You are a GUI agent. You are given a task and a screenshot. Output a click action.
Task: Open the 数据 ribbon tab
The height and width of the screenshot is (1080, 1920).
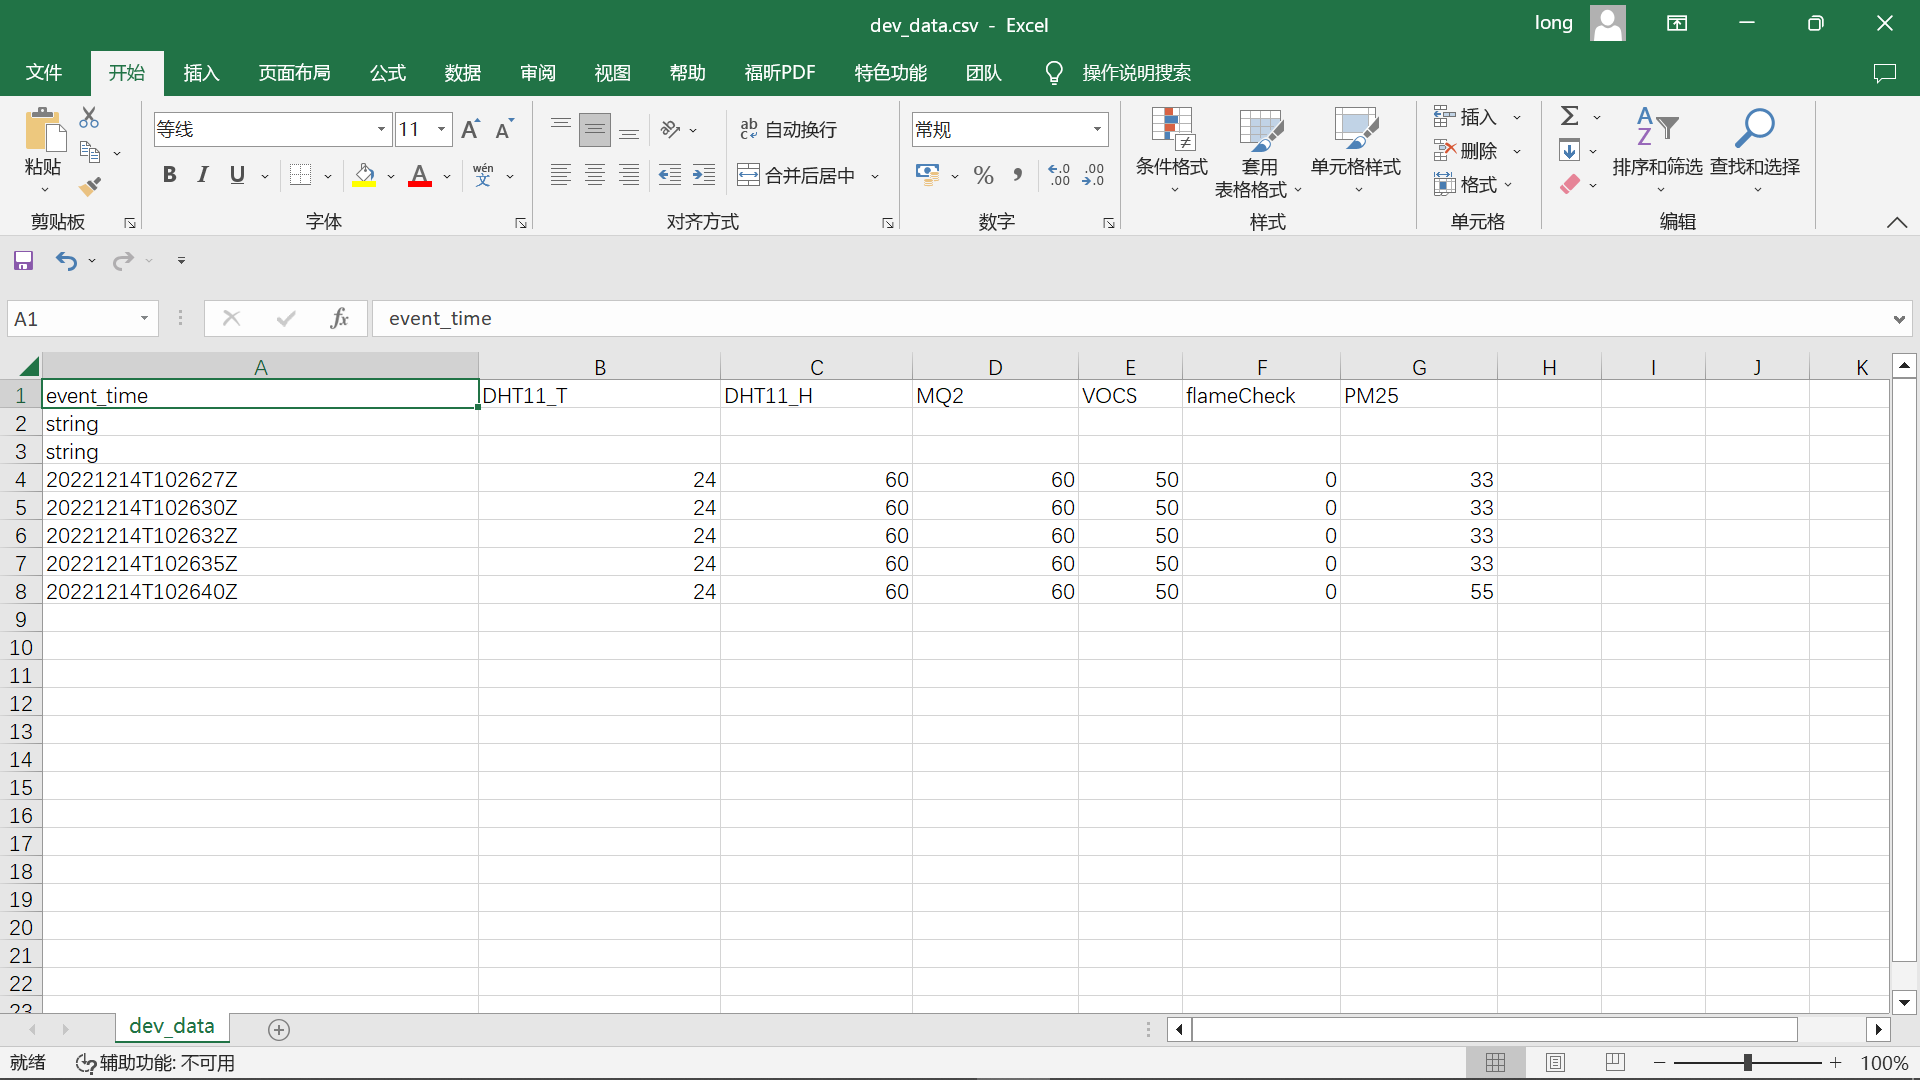(x=462, y=73)
